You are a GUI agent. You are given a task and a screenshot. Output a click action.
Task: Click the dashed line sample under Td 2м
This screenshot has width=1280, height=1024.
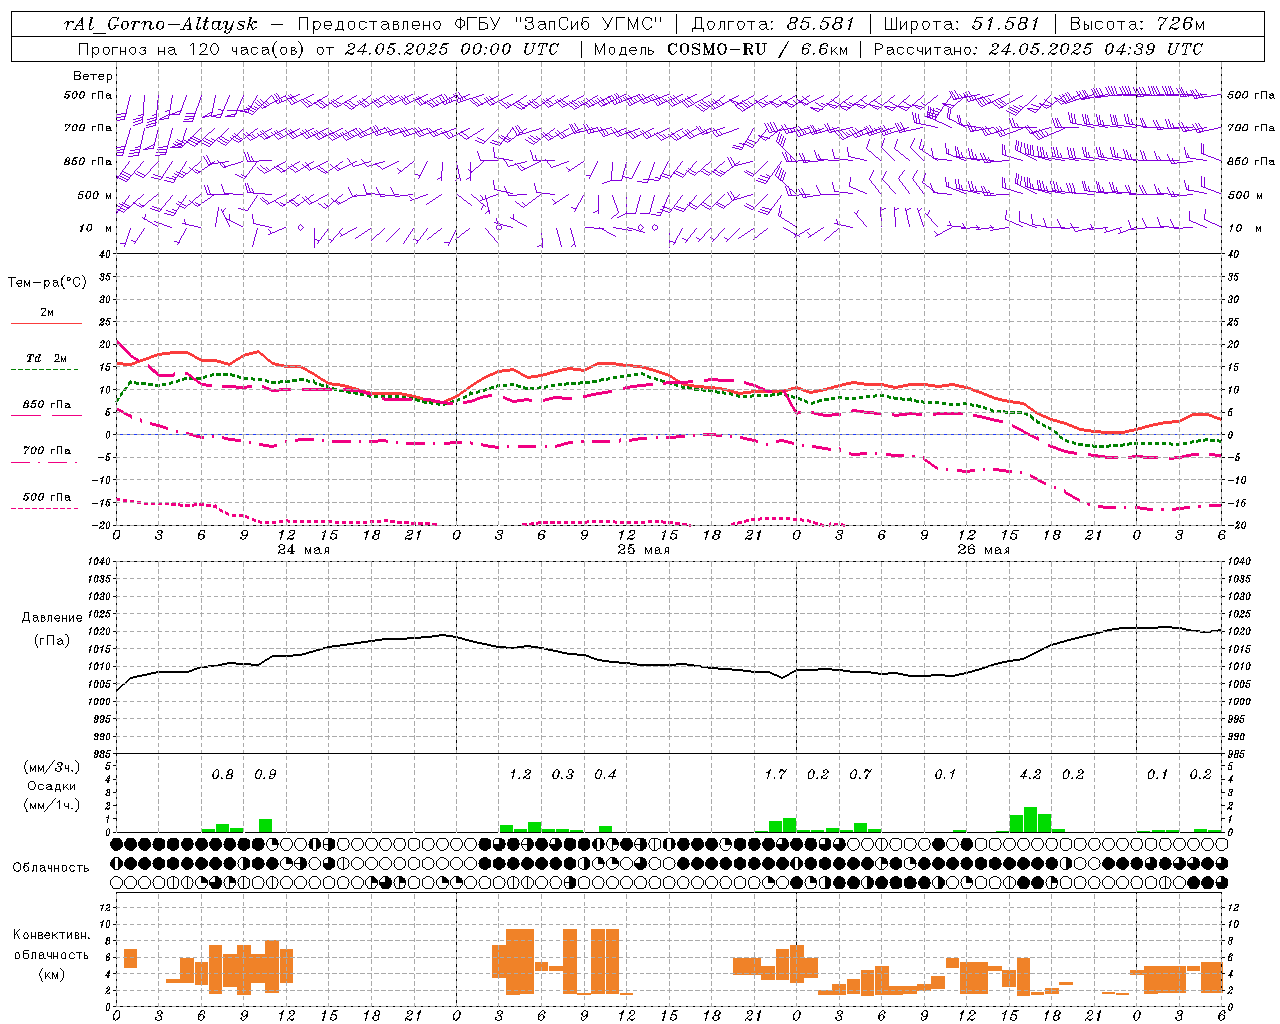[44, 369]
